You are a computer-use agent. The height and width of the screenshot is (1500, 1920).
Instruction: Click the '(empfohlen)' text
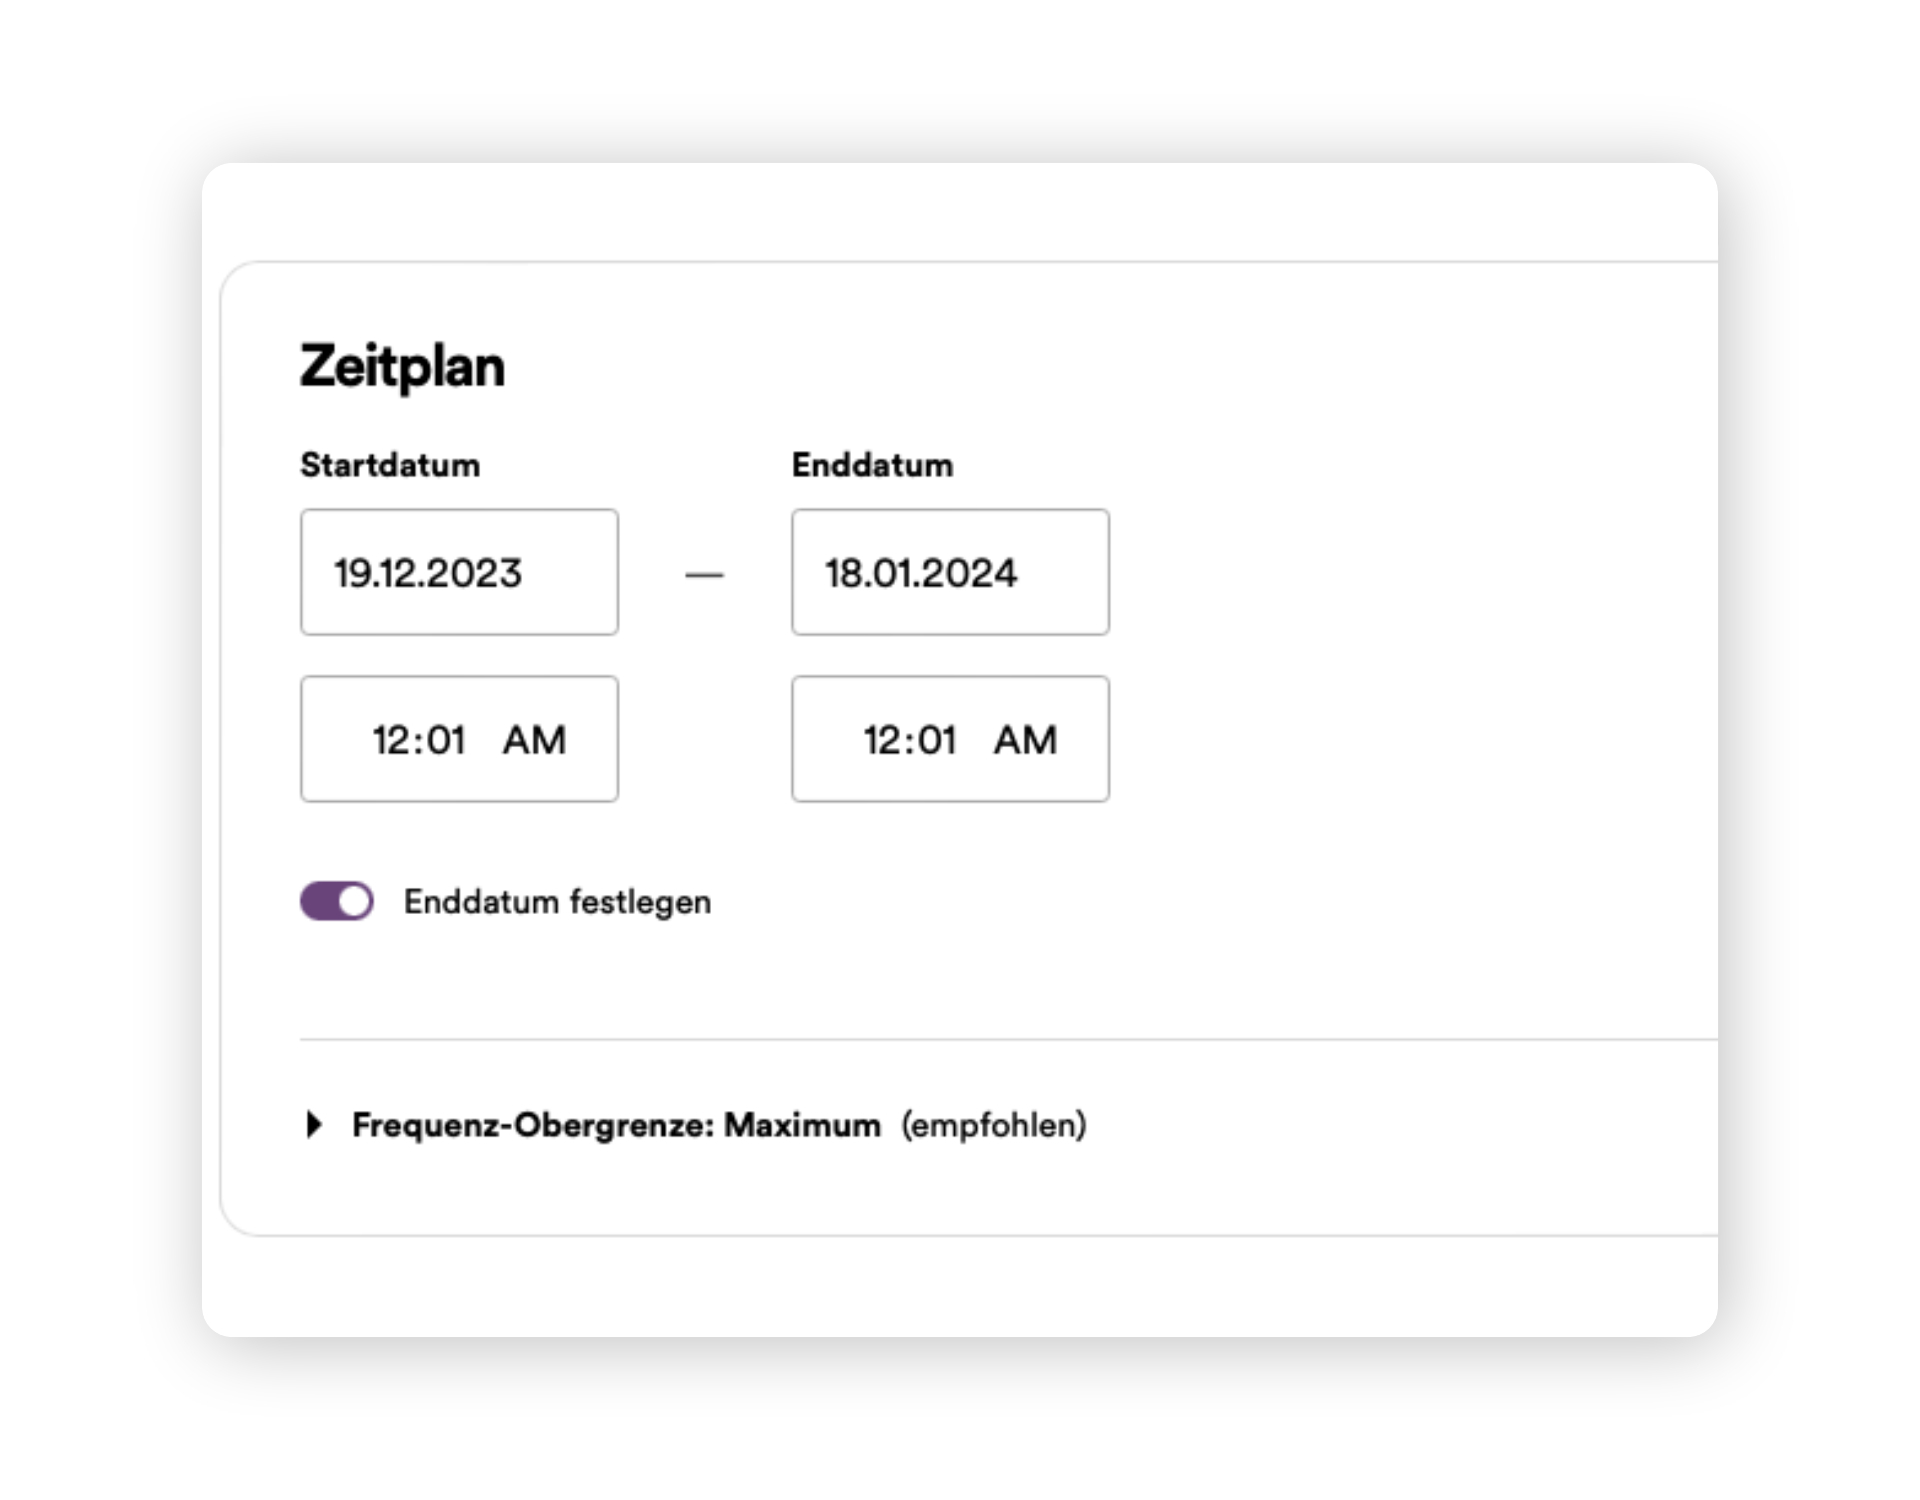993,1125
